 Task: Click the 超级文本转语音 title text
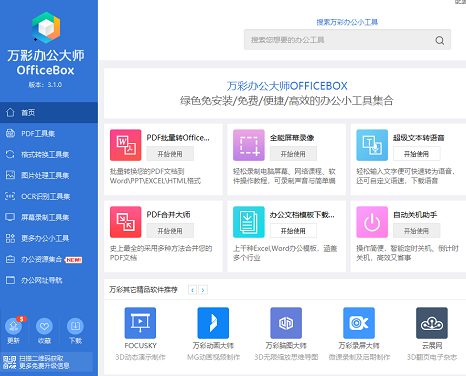[x=419, y=138]
